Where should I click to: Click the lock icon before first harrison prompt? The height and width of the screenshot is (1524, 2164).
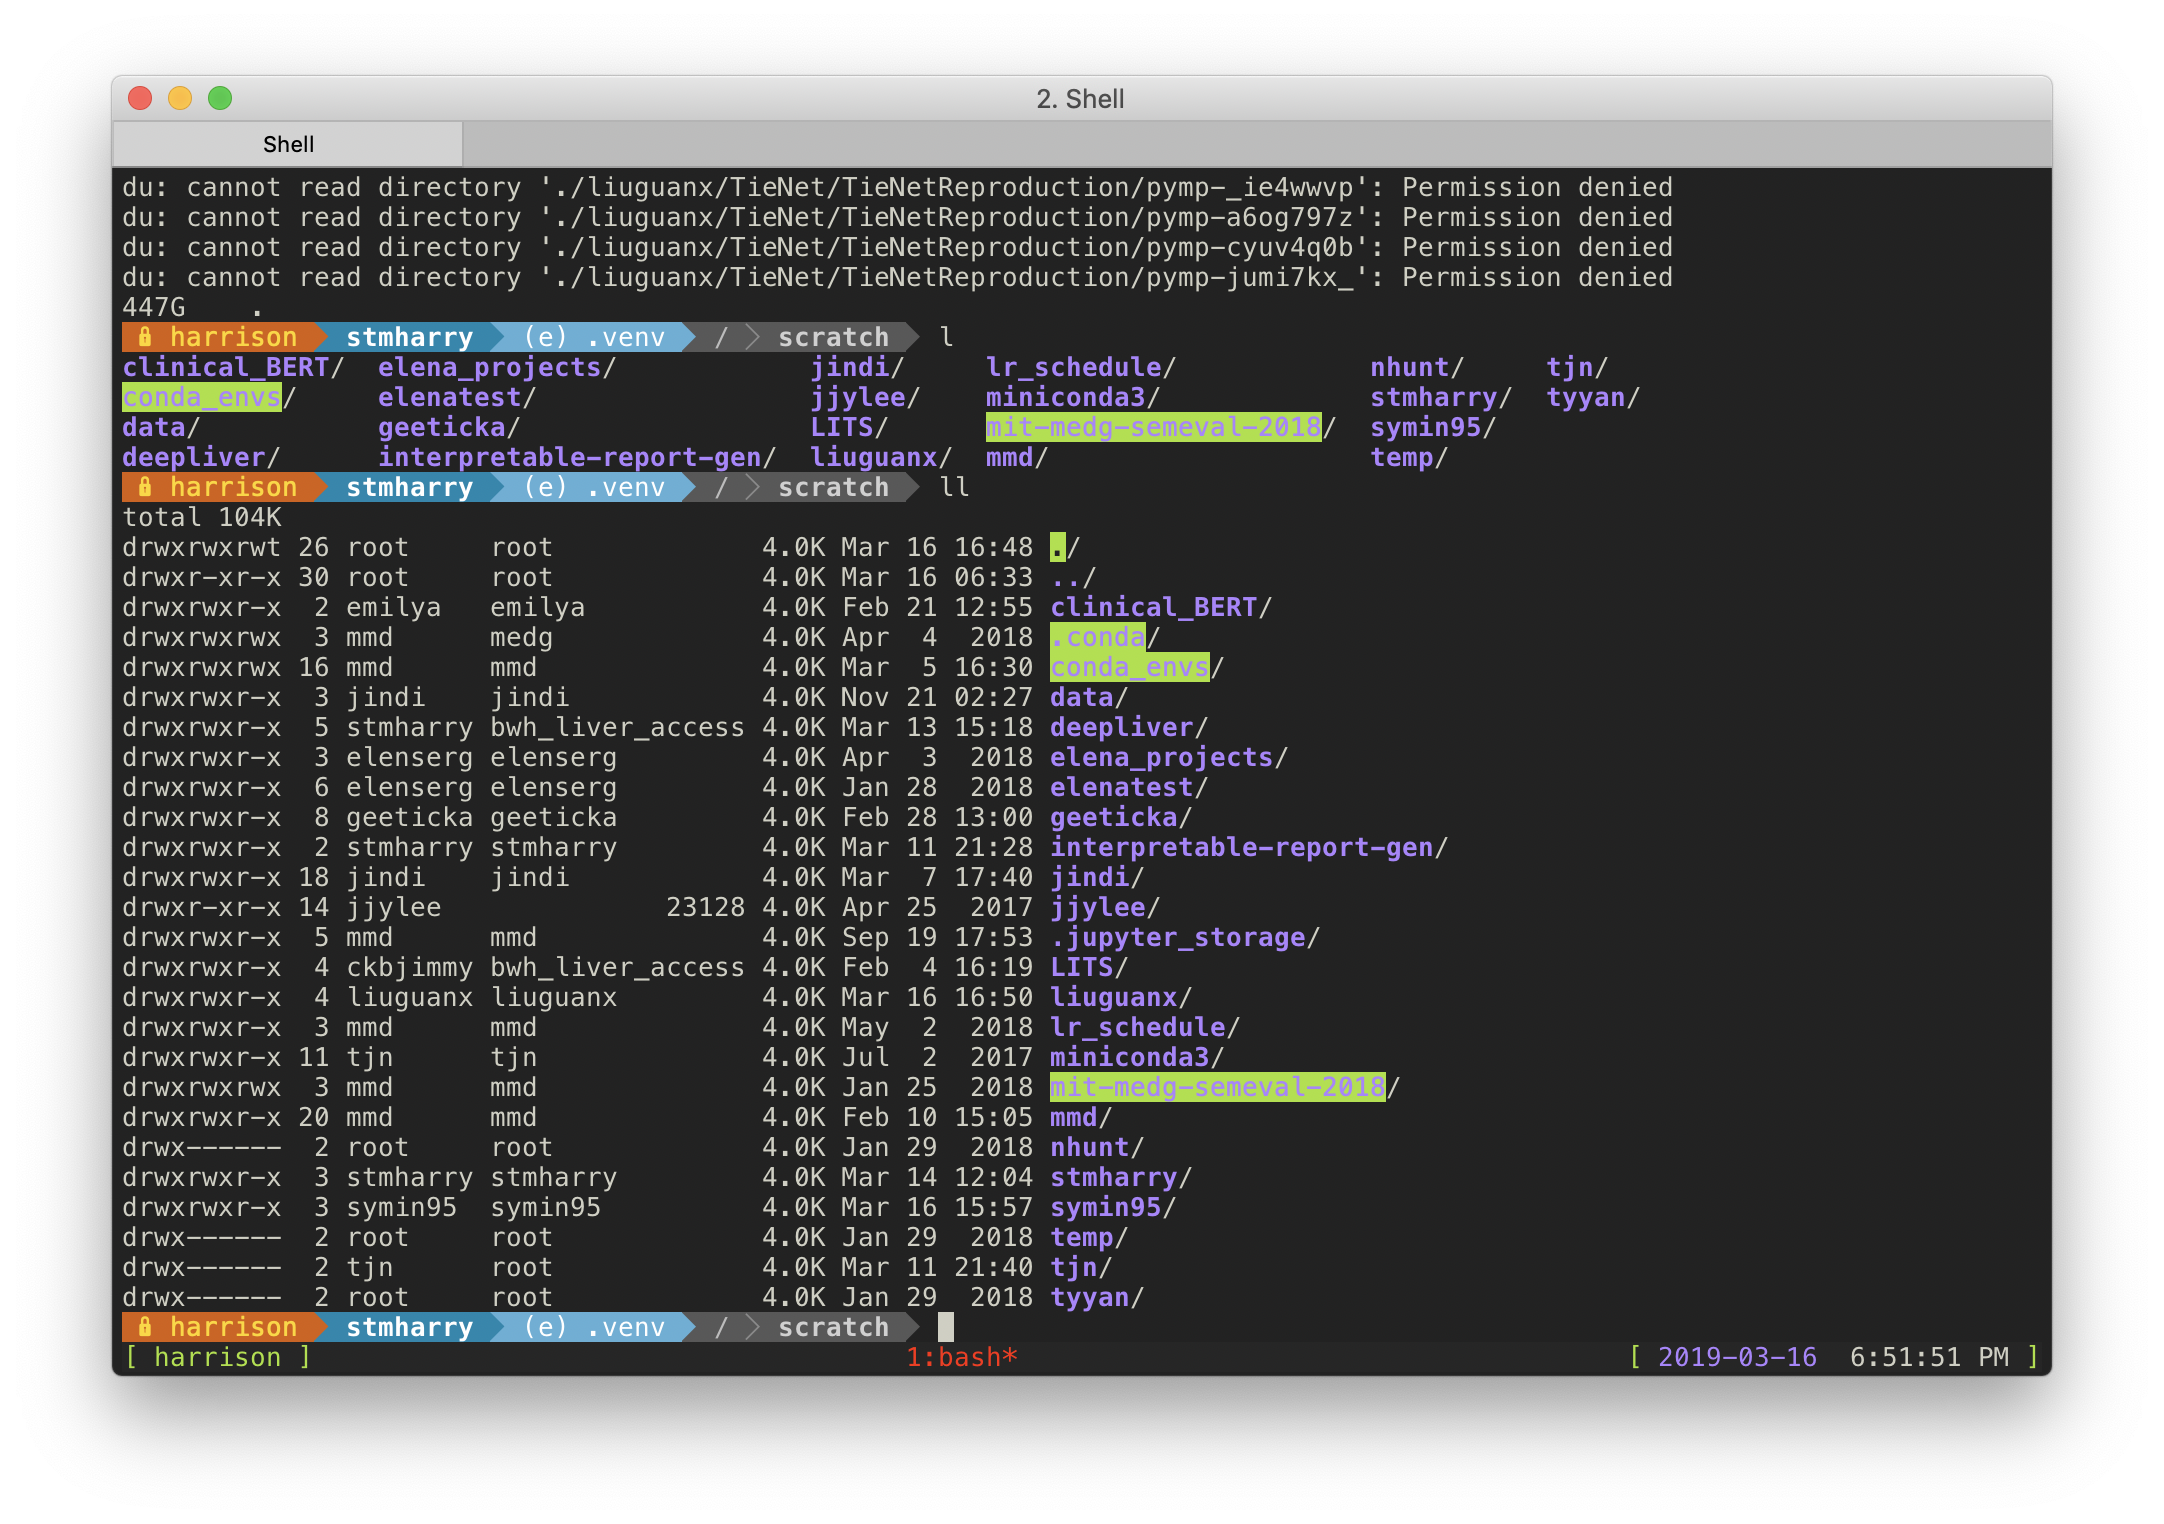pyautogui.click(x=145, y=336)
